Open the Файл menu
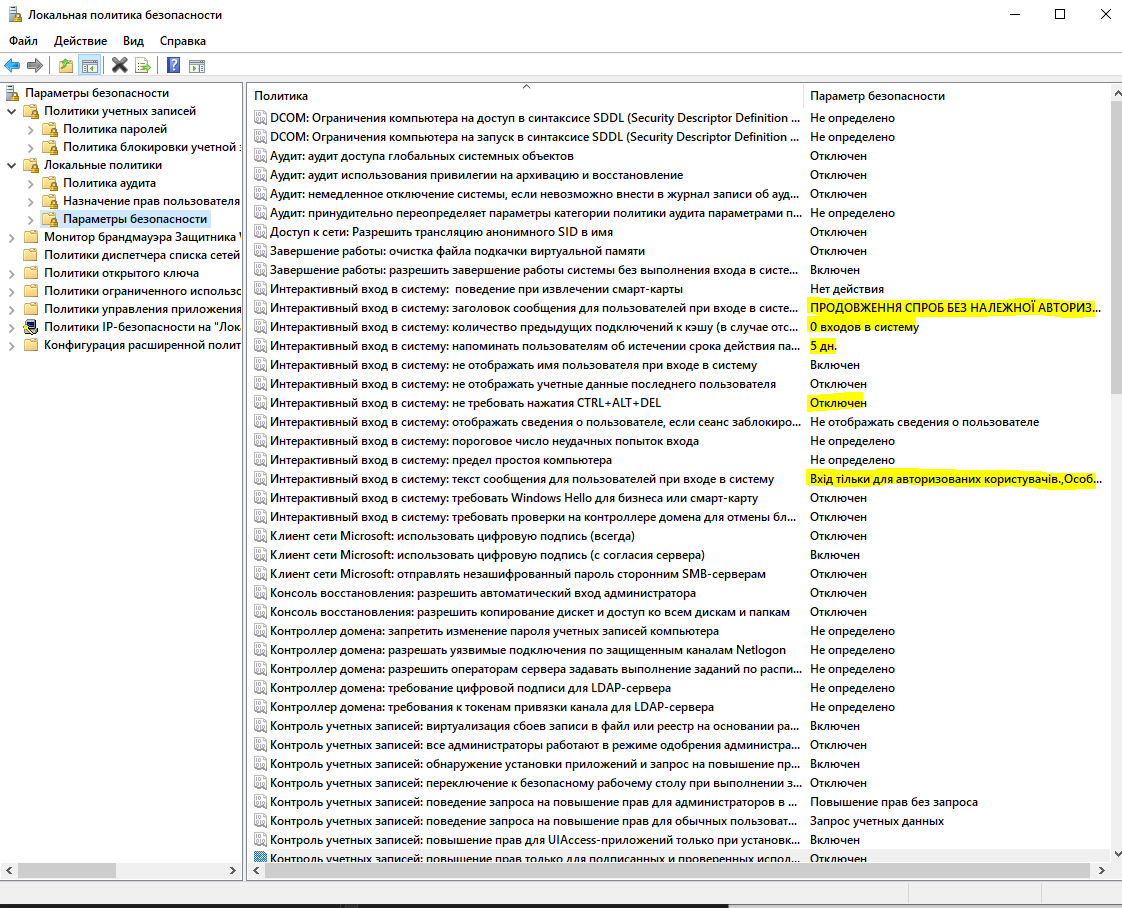 coord(23,41)
